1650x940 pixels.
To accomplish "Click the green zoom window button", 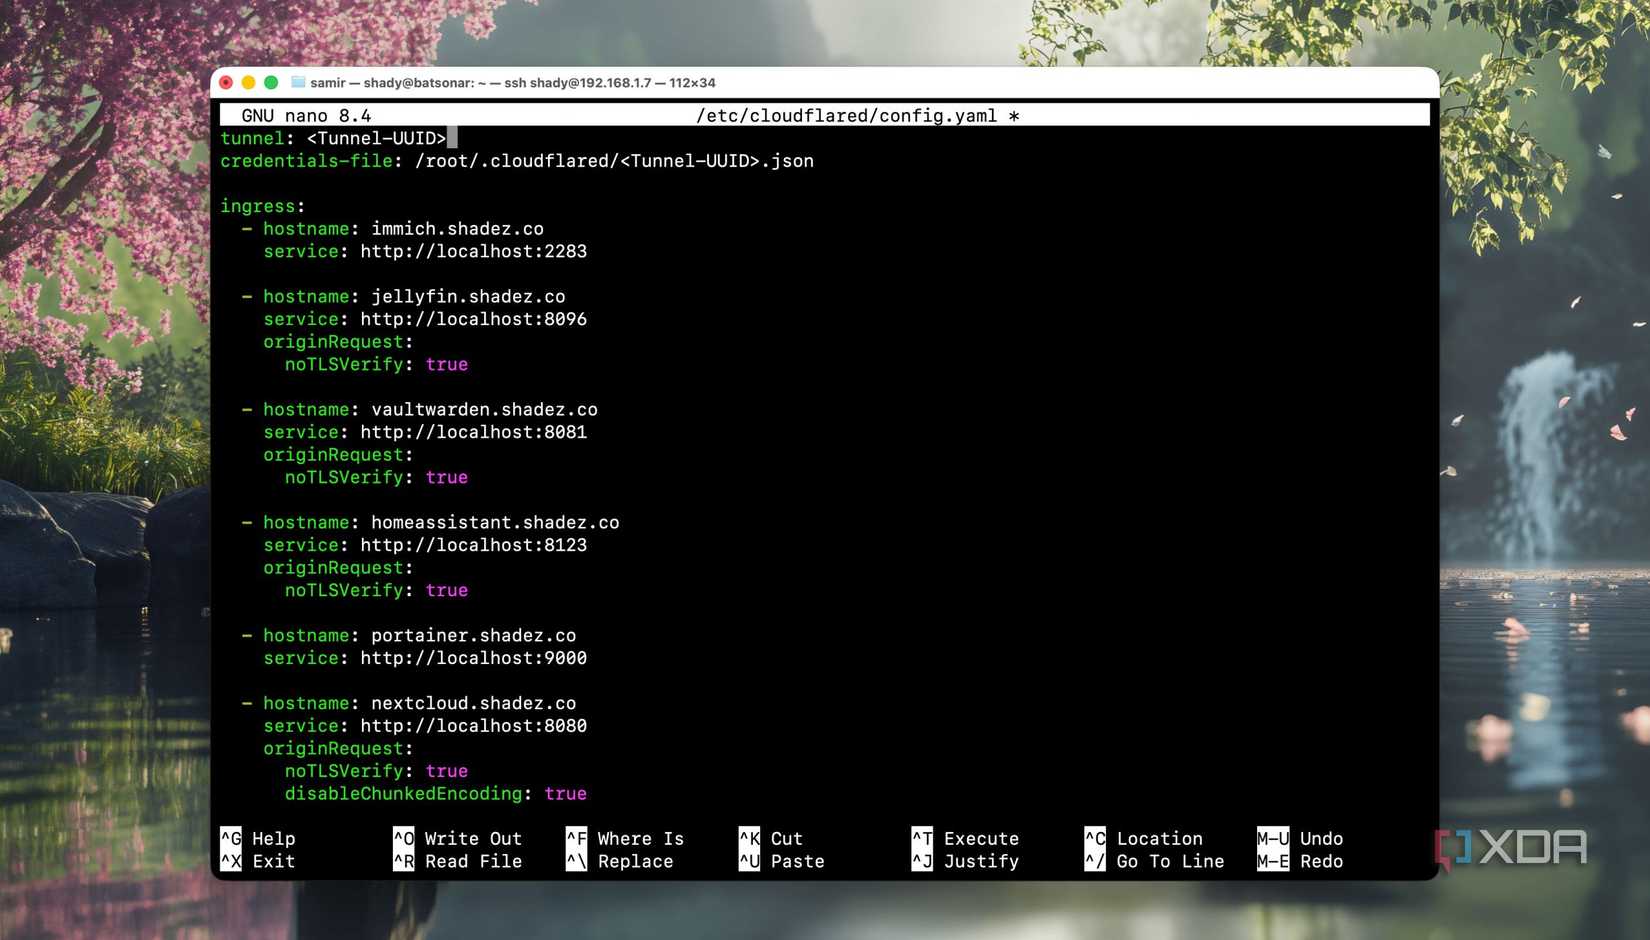I will coord(271,83).
